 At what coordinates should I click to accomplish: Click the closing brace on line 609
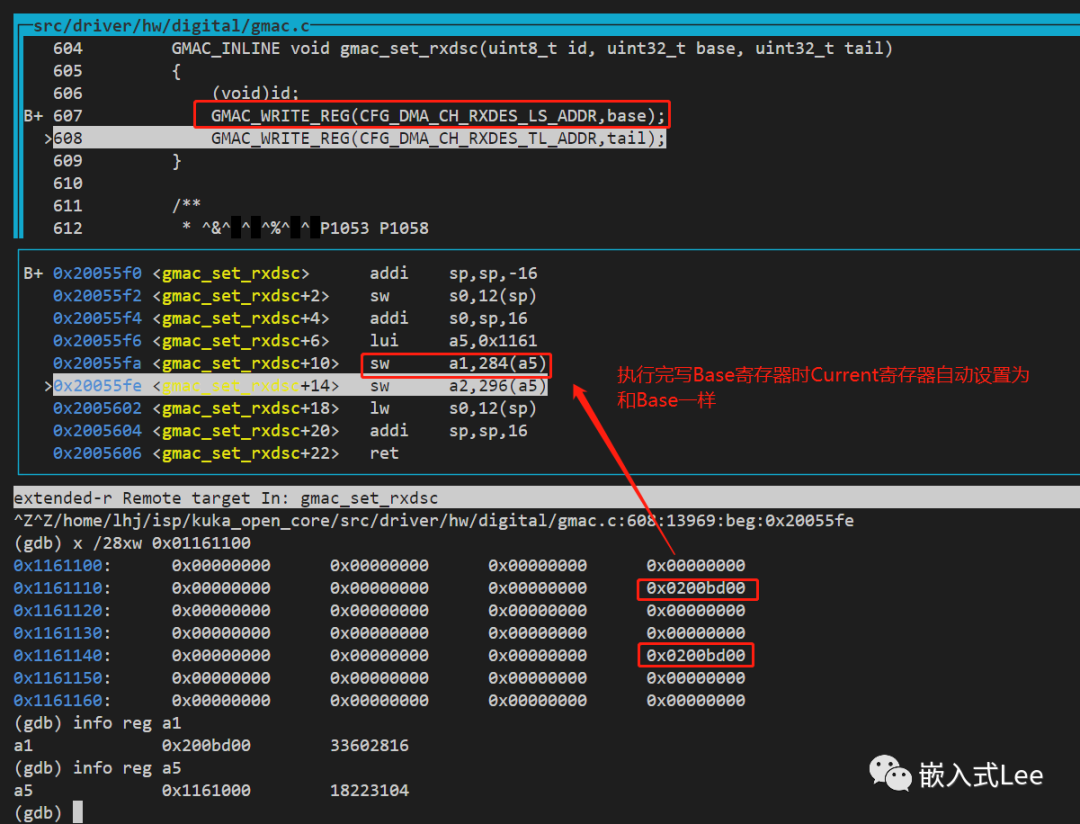(176, 161)
